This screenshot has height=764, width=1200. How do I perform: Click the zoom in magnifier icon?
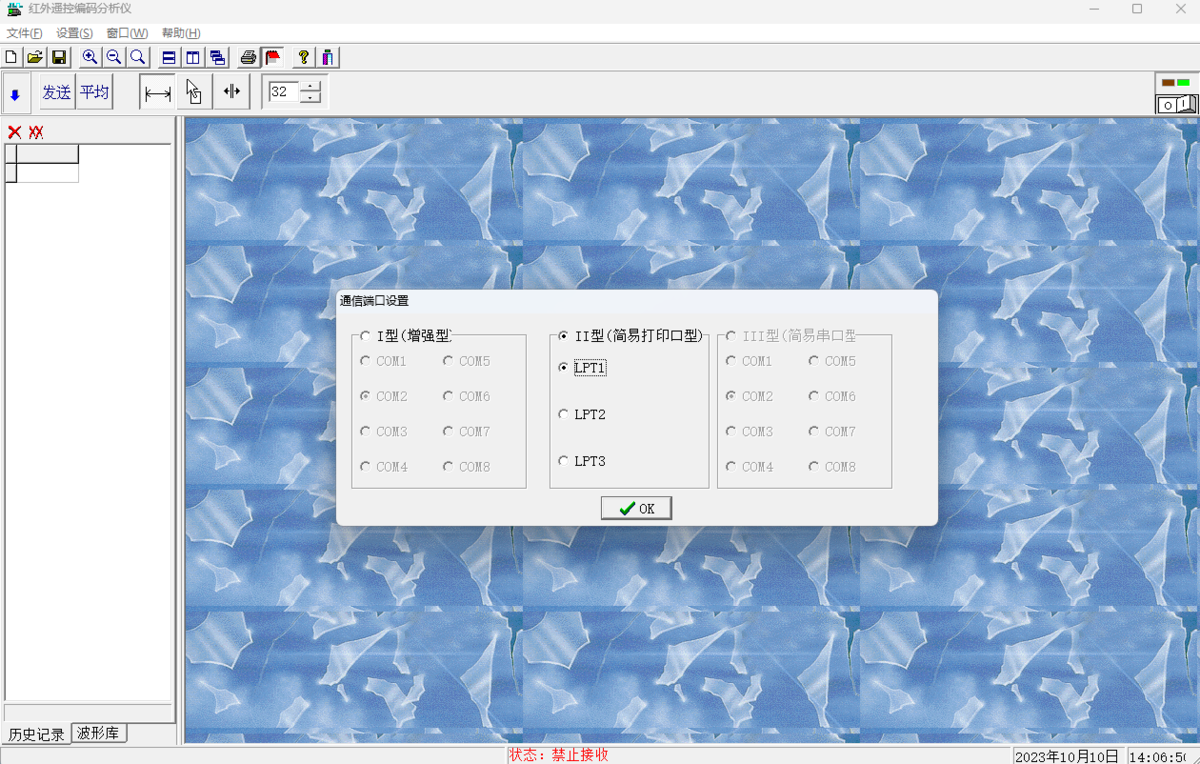(x=90, y=57)
